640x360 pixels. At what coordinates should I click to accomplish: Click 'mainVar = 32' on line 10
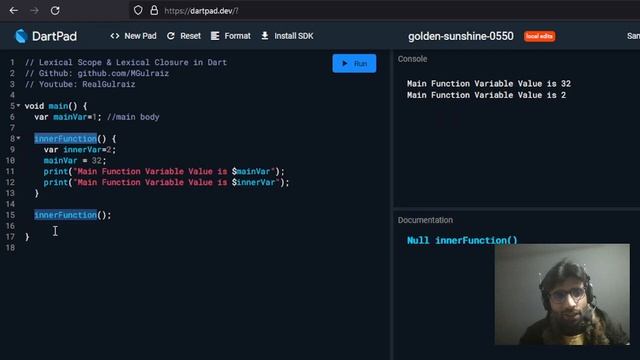tap(73, 161)
